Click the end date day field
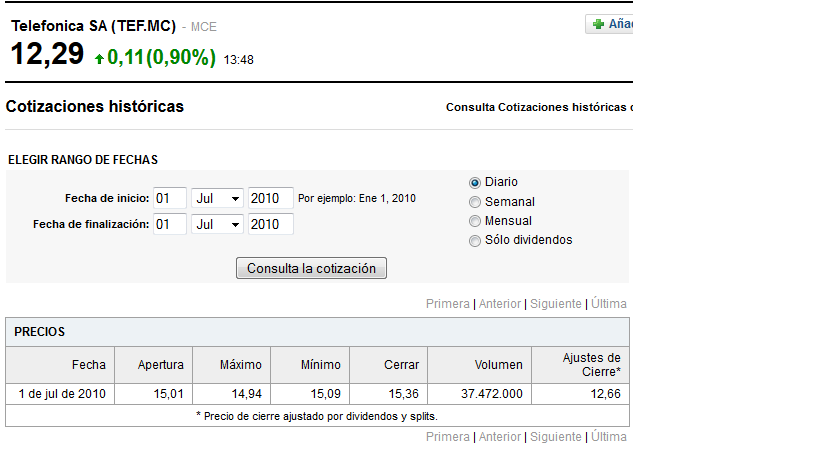This screenshot has height=460, width=819. [x=170, y=225]
